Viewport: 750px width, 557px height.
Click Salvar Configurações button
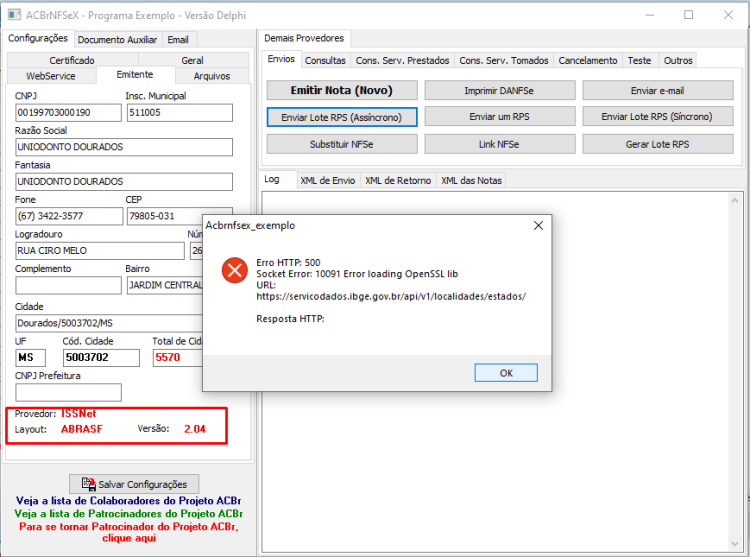coord(134,484)
